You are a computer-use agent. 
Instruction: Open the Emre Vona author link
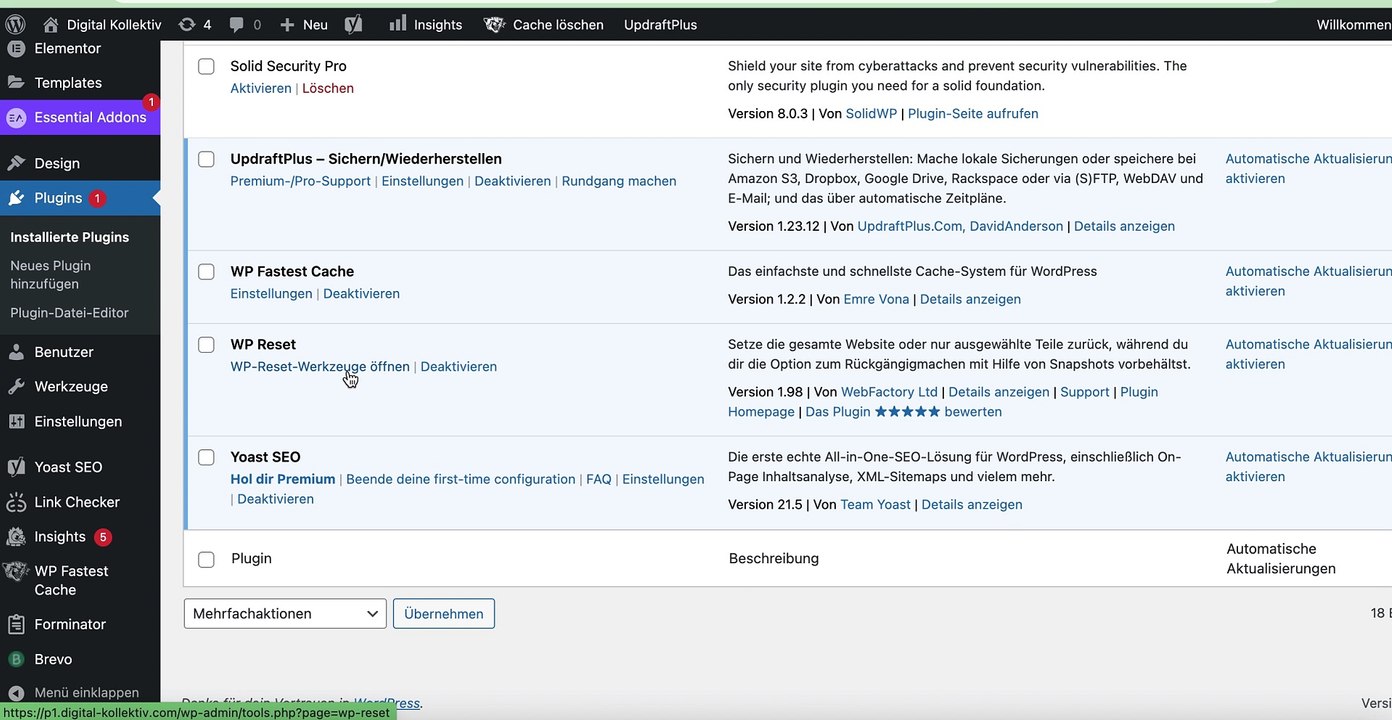(877, 299)
